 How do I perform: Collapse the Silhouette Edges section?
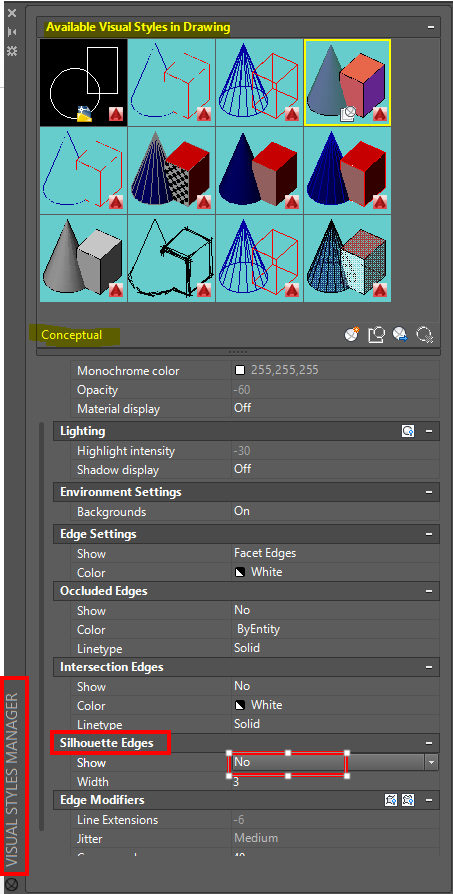(x=428, y=743)
